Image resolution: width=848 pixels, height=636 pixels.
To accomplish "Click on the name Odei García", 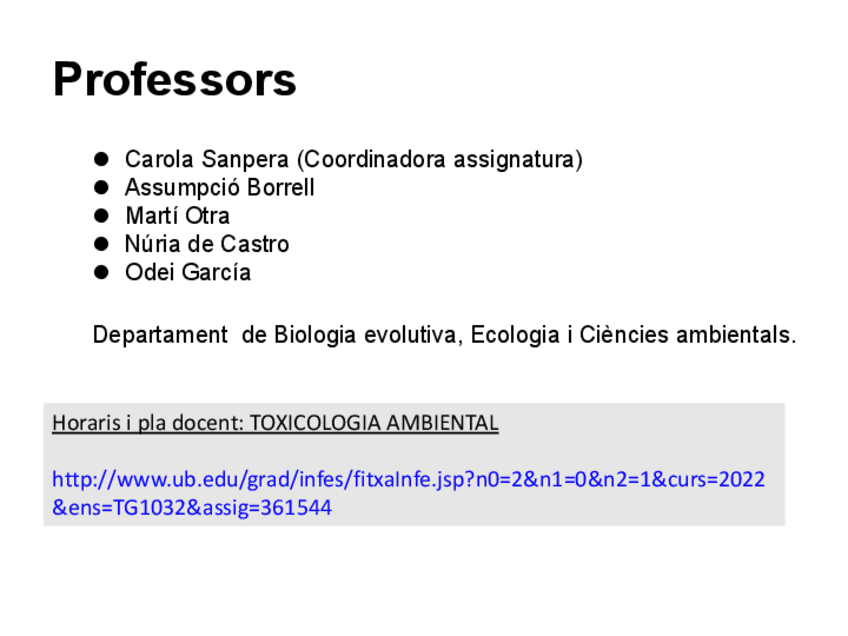I will tap(187, 272).
